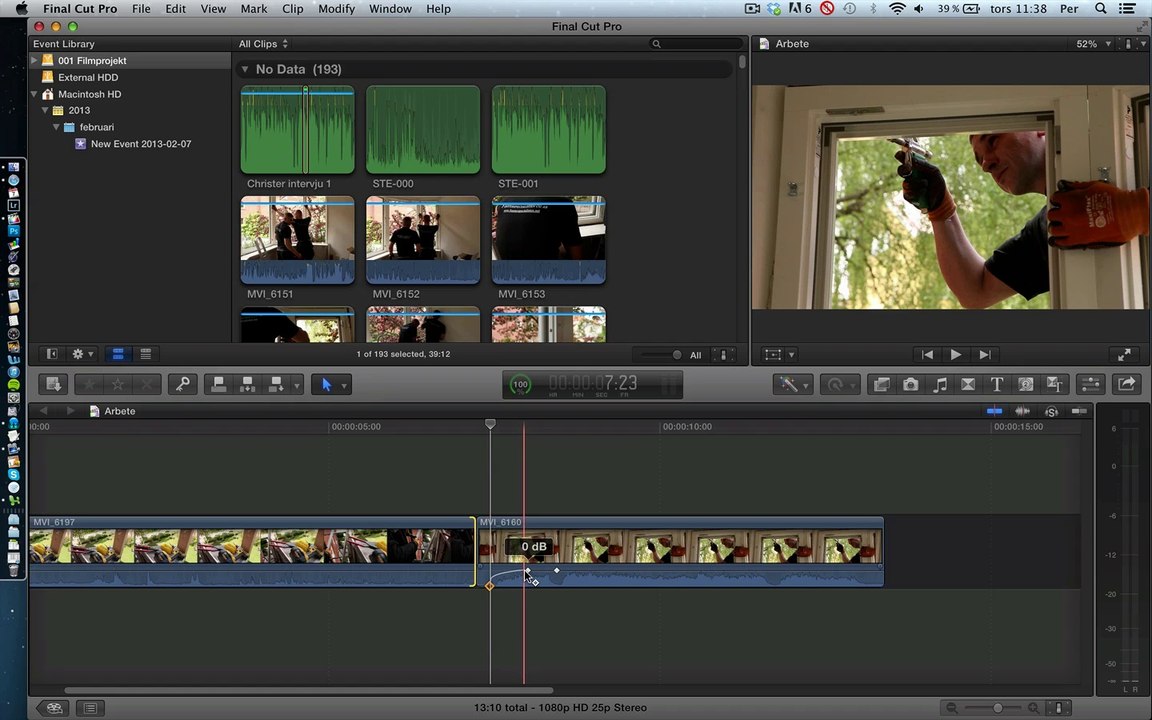Image resolution: width=1152 pixels, height=720 pixels.
Task: Click the orange audio fade handle on MVI_6160
Action: (x=489, y=586)
